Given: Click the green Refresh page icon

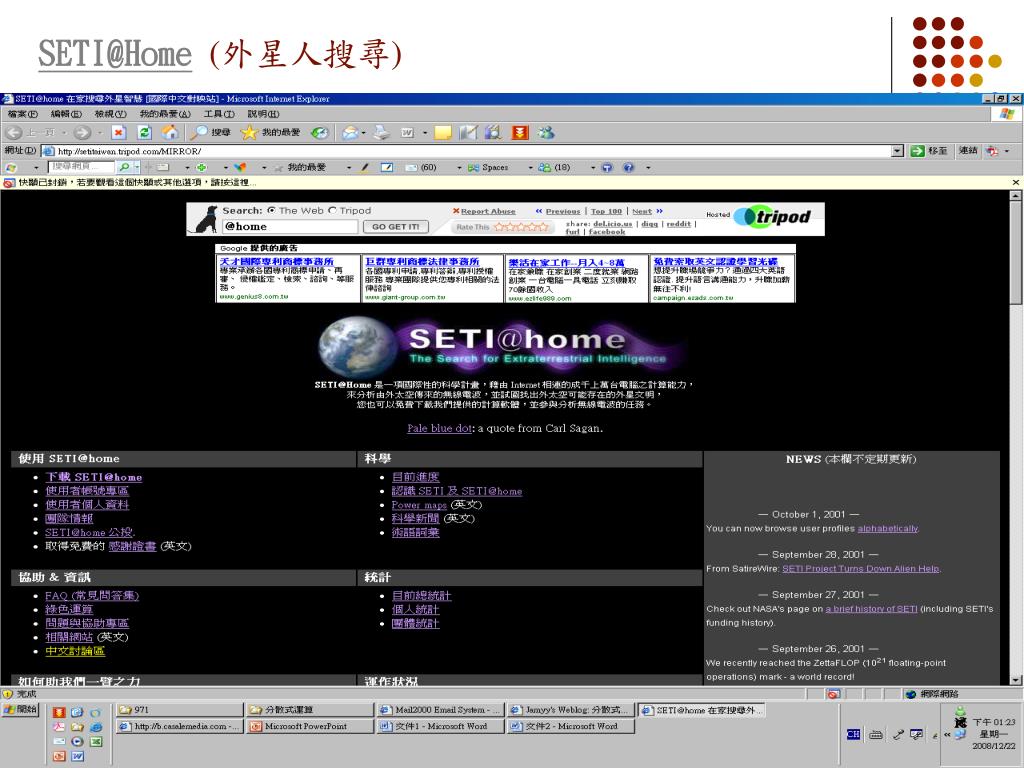Looking at the screenshot, I should coord(144,133).
